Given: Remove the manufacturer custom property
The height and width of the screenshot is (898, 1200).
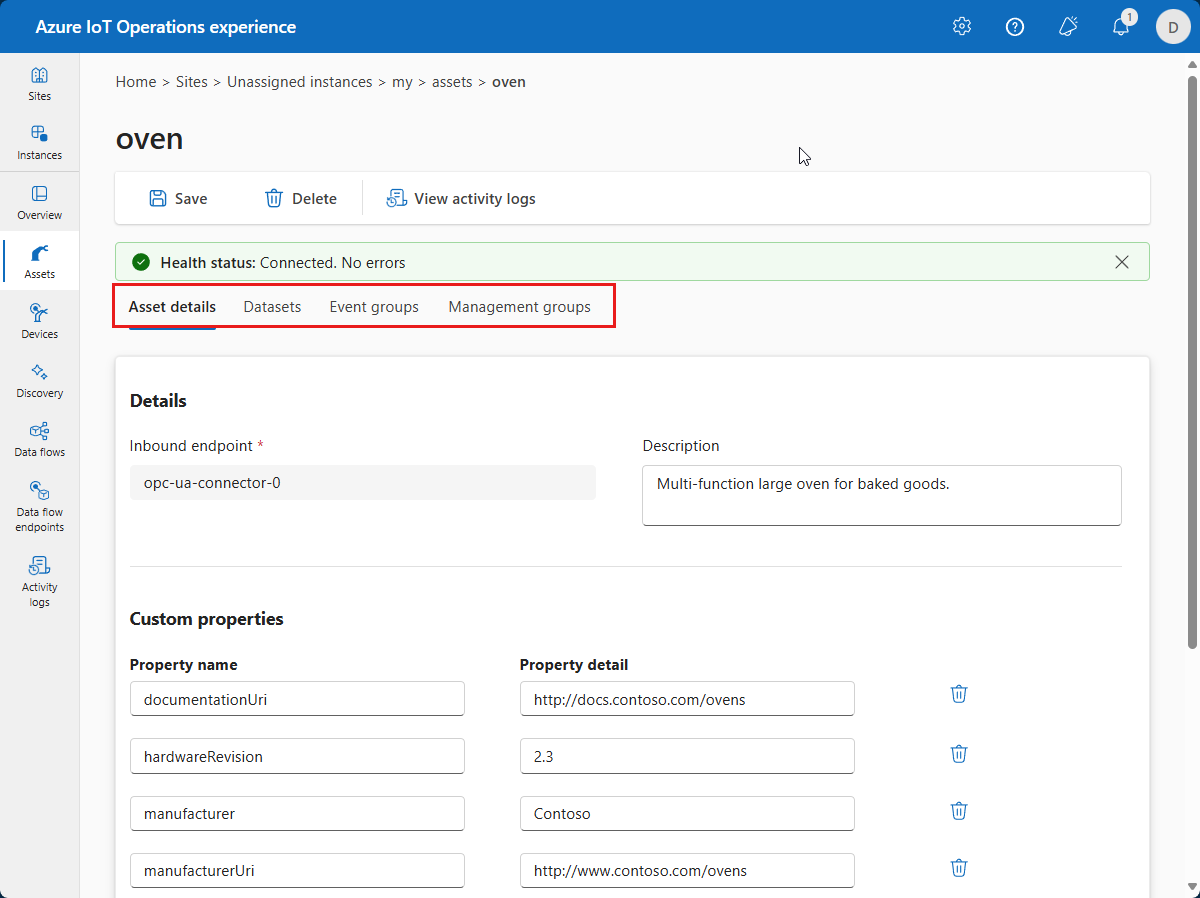Looking at the screenshot, I should coord(958,811).
